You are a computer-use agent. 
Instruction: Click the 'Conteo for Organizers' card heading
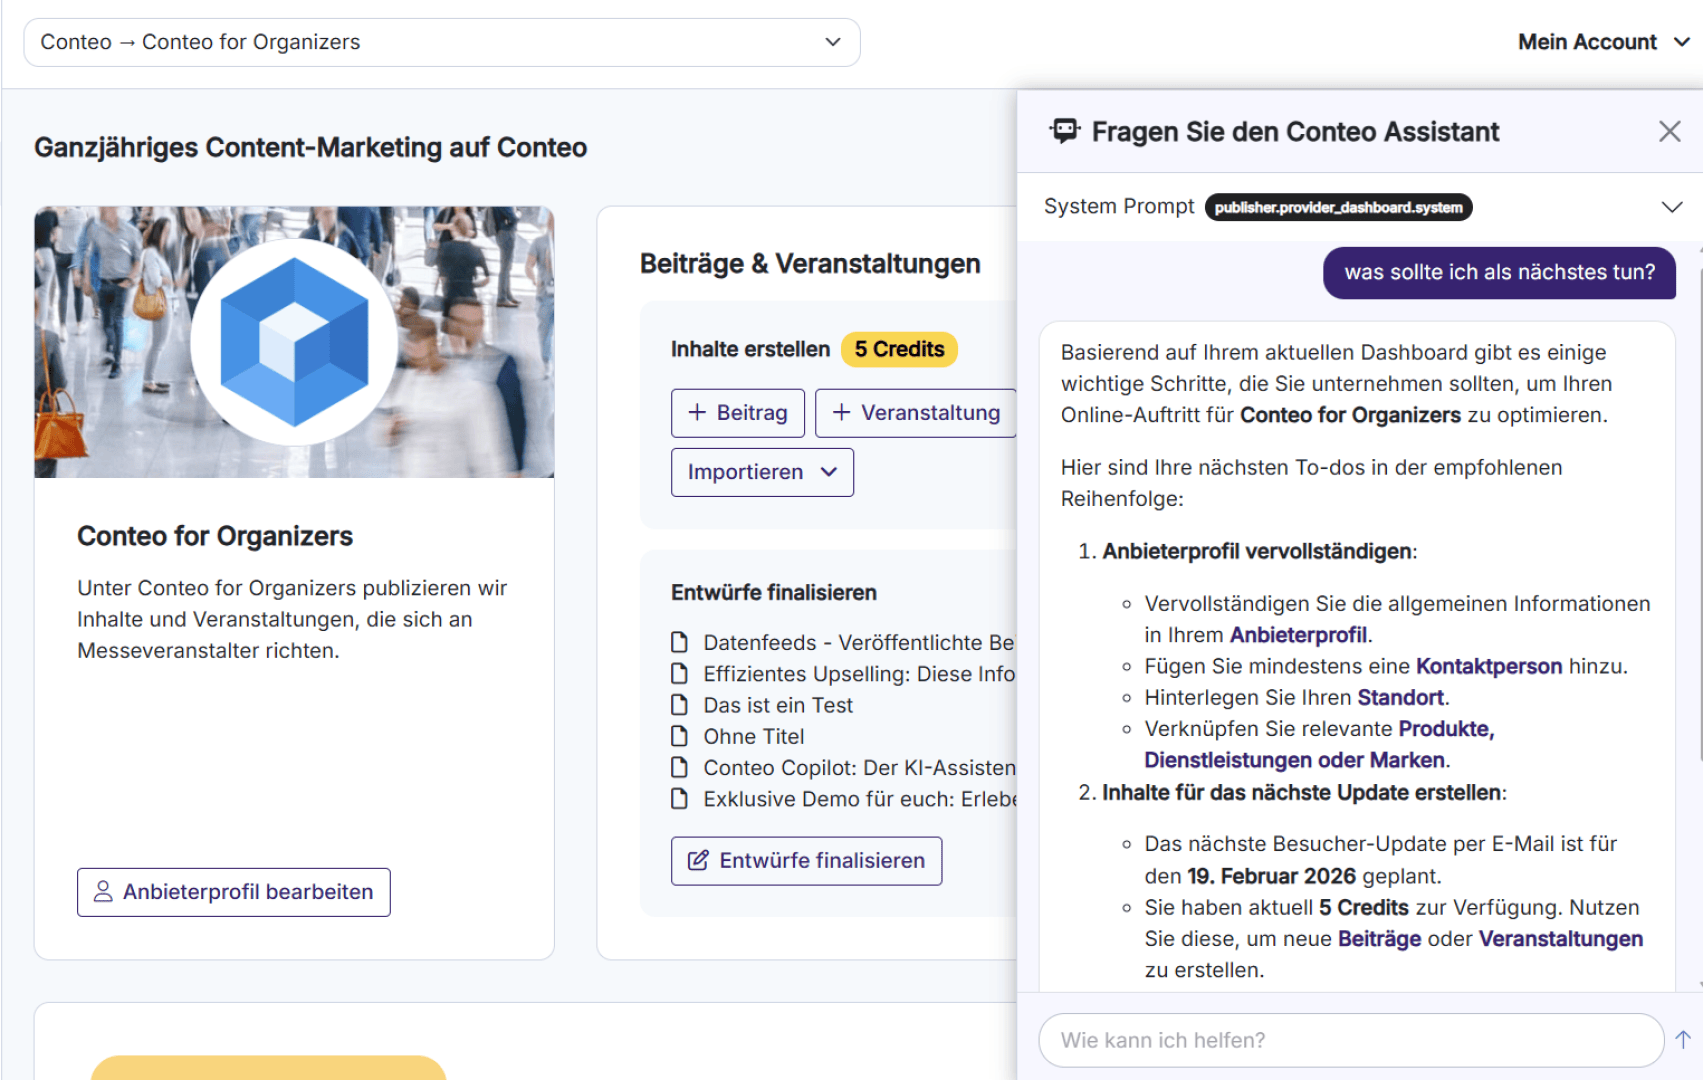(215, 536)
